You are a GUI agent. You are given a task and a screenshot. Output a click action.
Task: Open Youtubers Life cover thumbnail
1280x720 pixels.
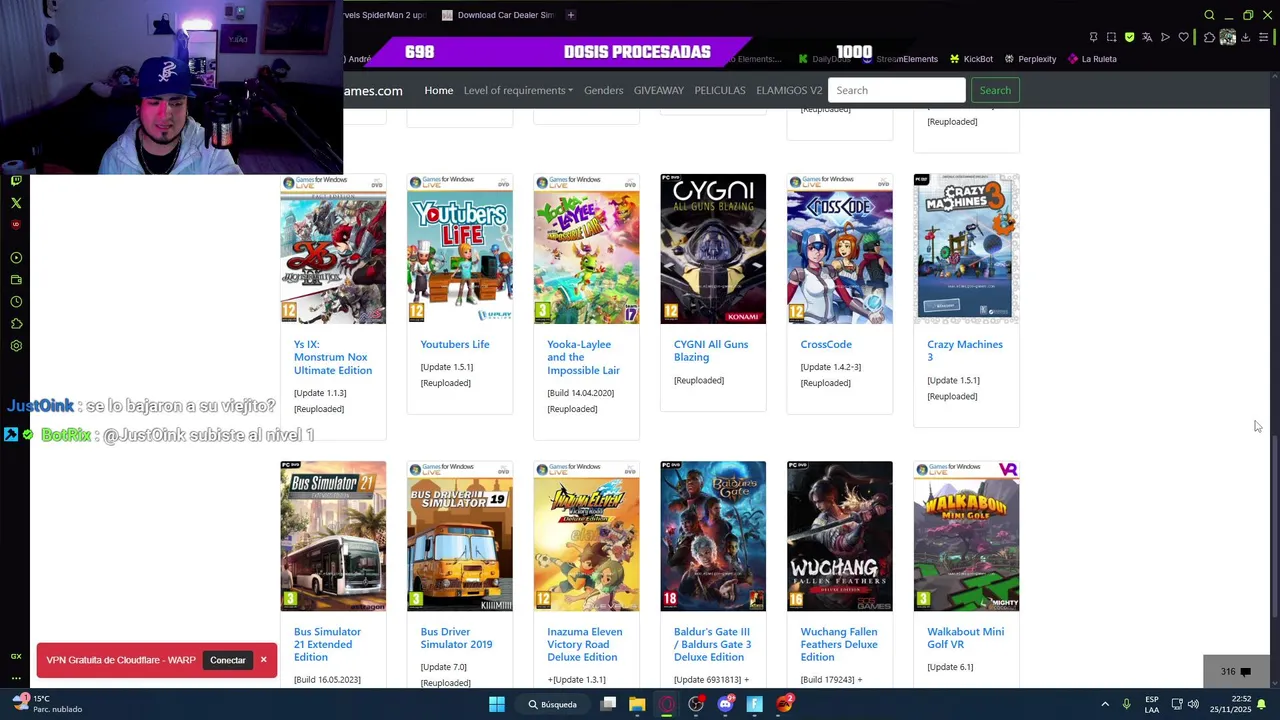tap(460, 249)
